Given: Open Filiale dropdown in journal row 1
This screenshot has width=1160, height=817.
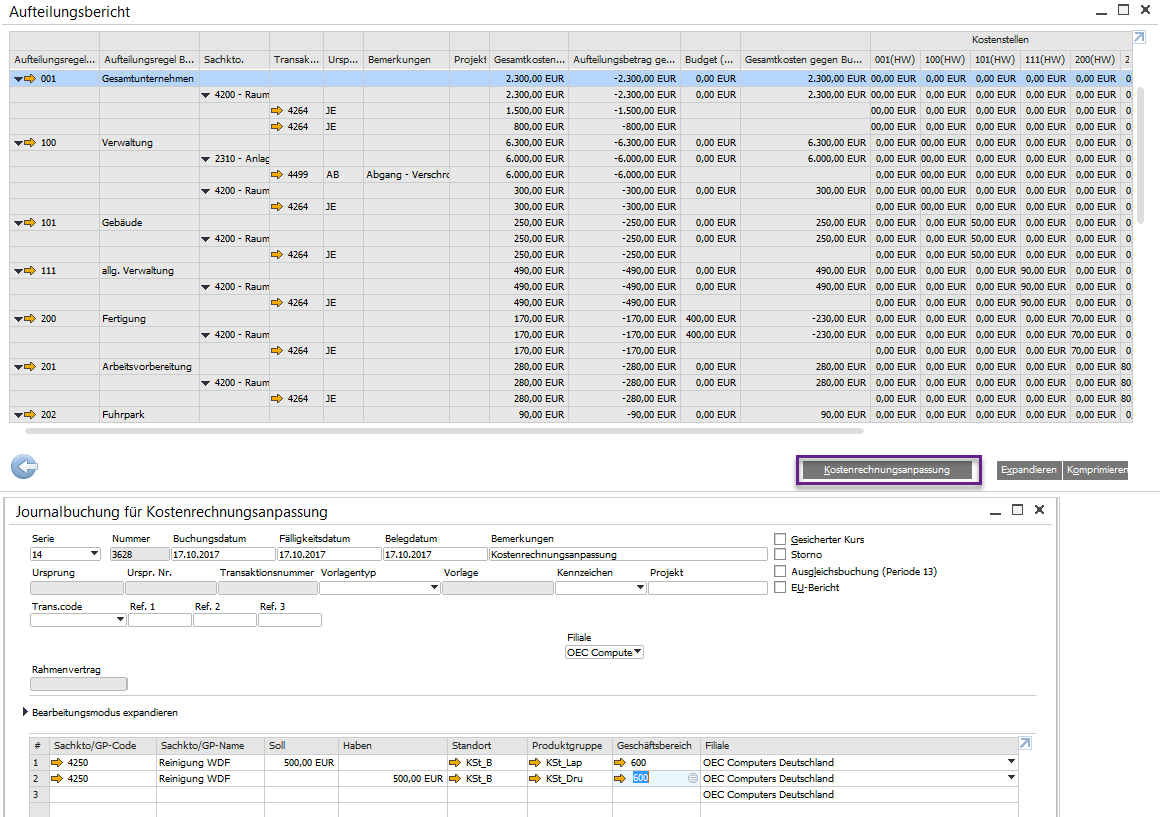Looking at the screenshot, I should point(1011,761).
